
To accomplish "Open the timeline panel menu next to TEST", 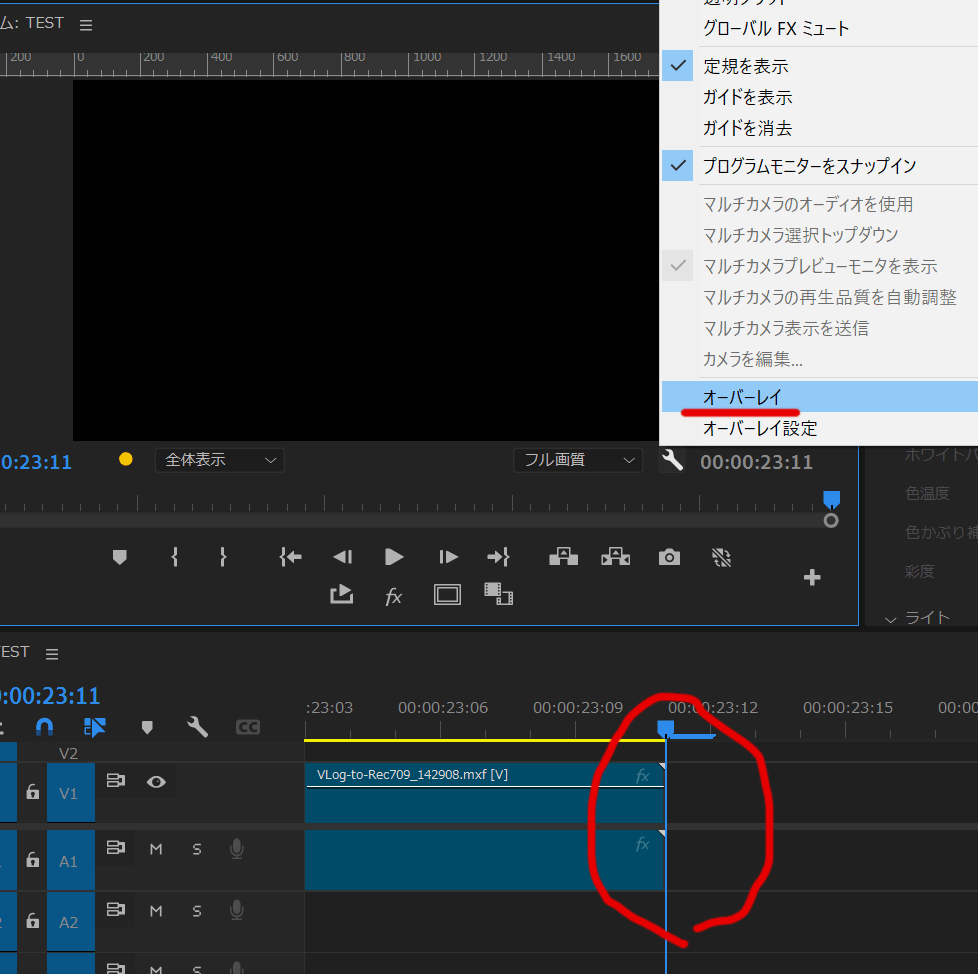I will [x=52, y=653].
